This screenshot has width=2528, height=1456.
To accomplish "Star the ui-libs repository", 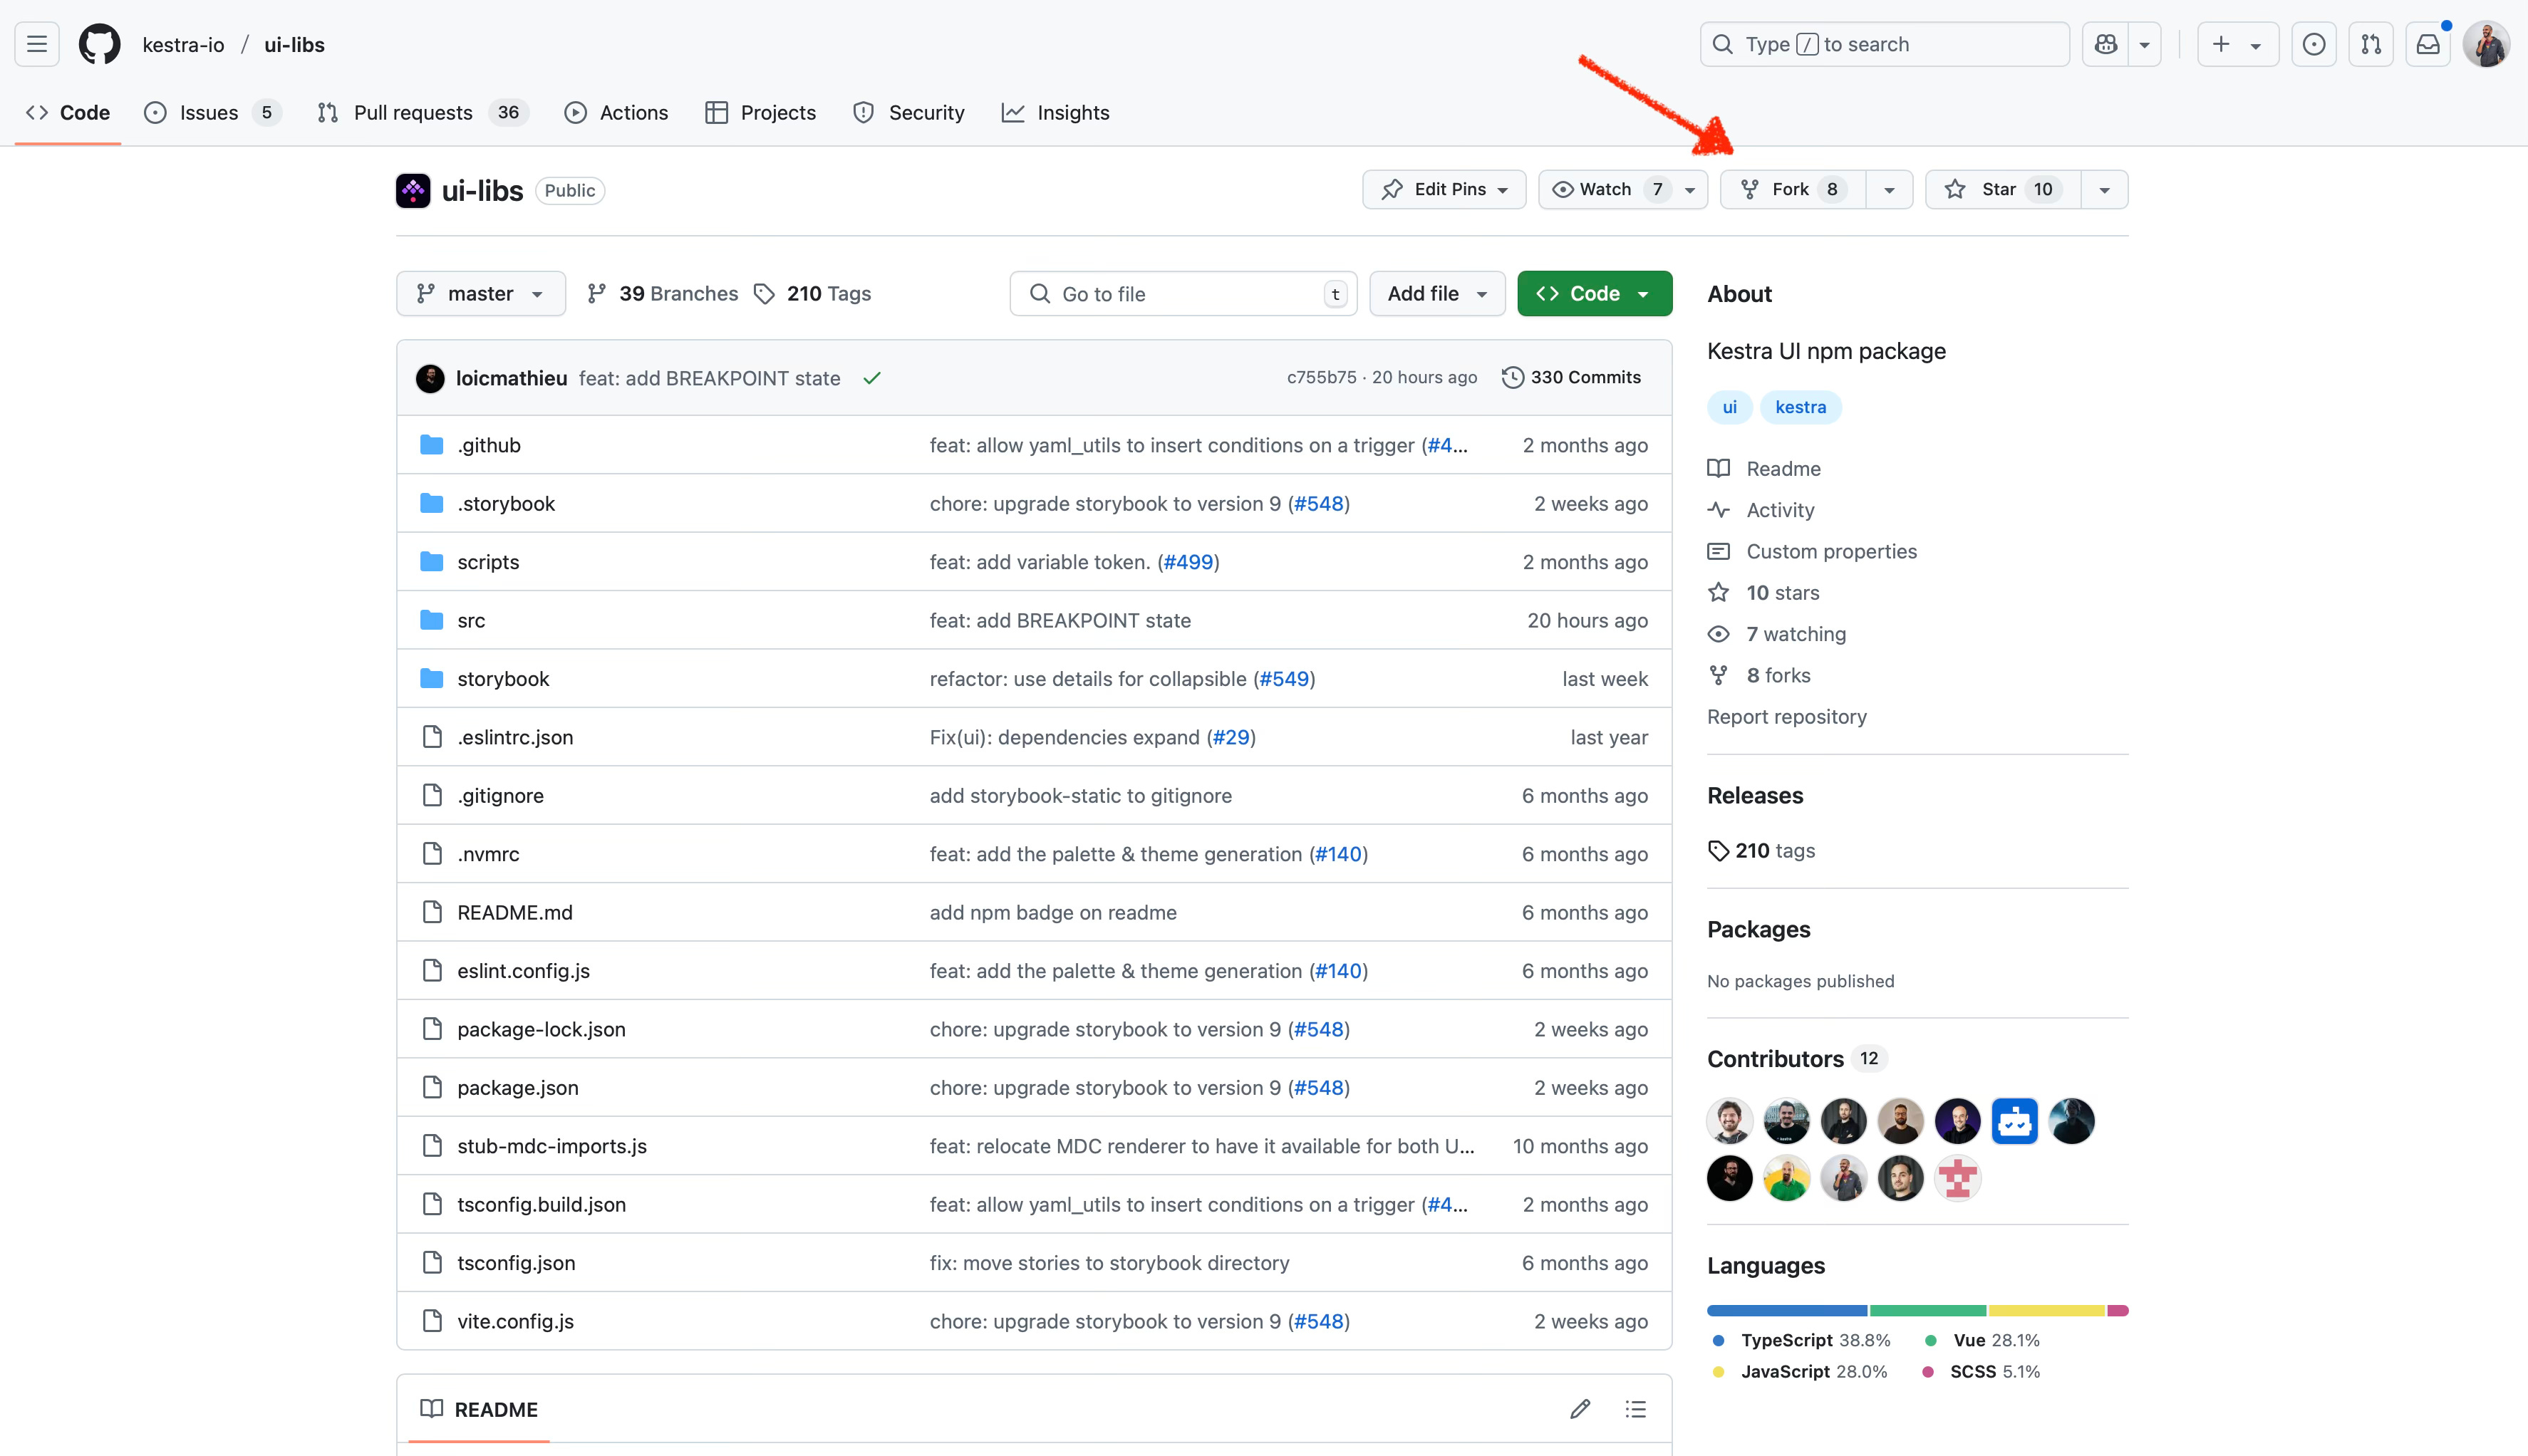I will [x=2003, y=189].
